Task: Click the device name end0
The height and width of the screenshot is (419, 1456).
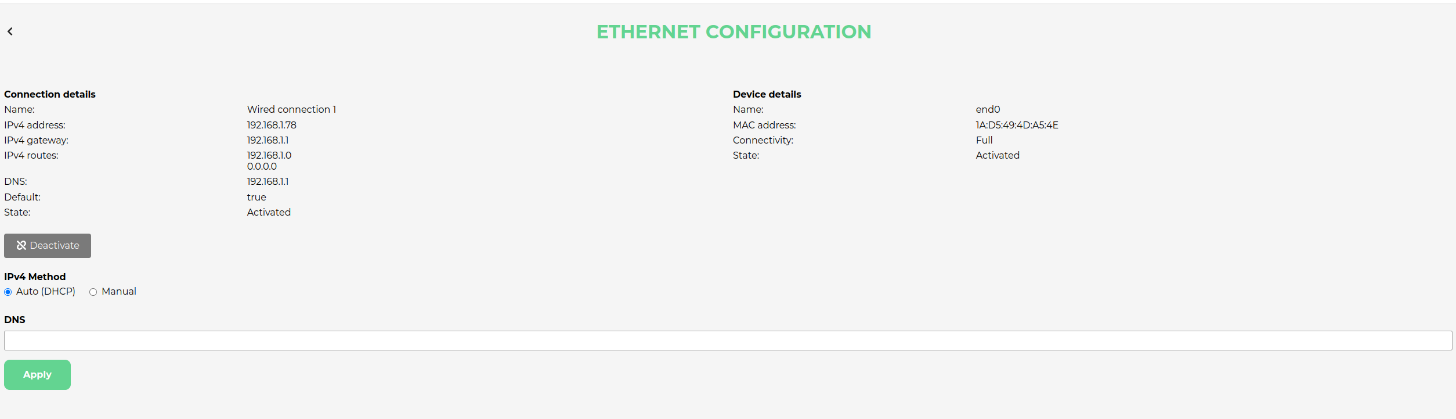Action: (989, 109)
